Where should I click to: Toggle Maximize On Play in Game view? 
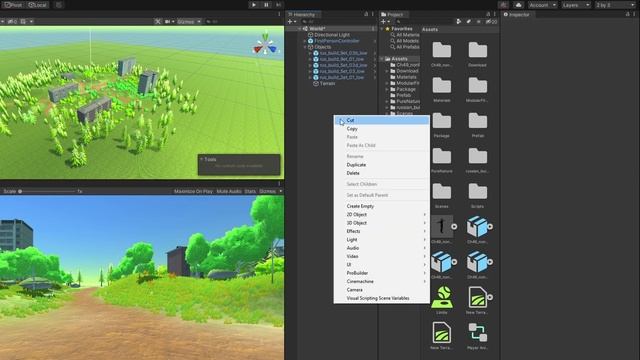pos(193,191)
